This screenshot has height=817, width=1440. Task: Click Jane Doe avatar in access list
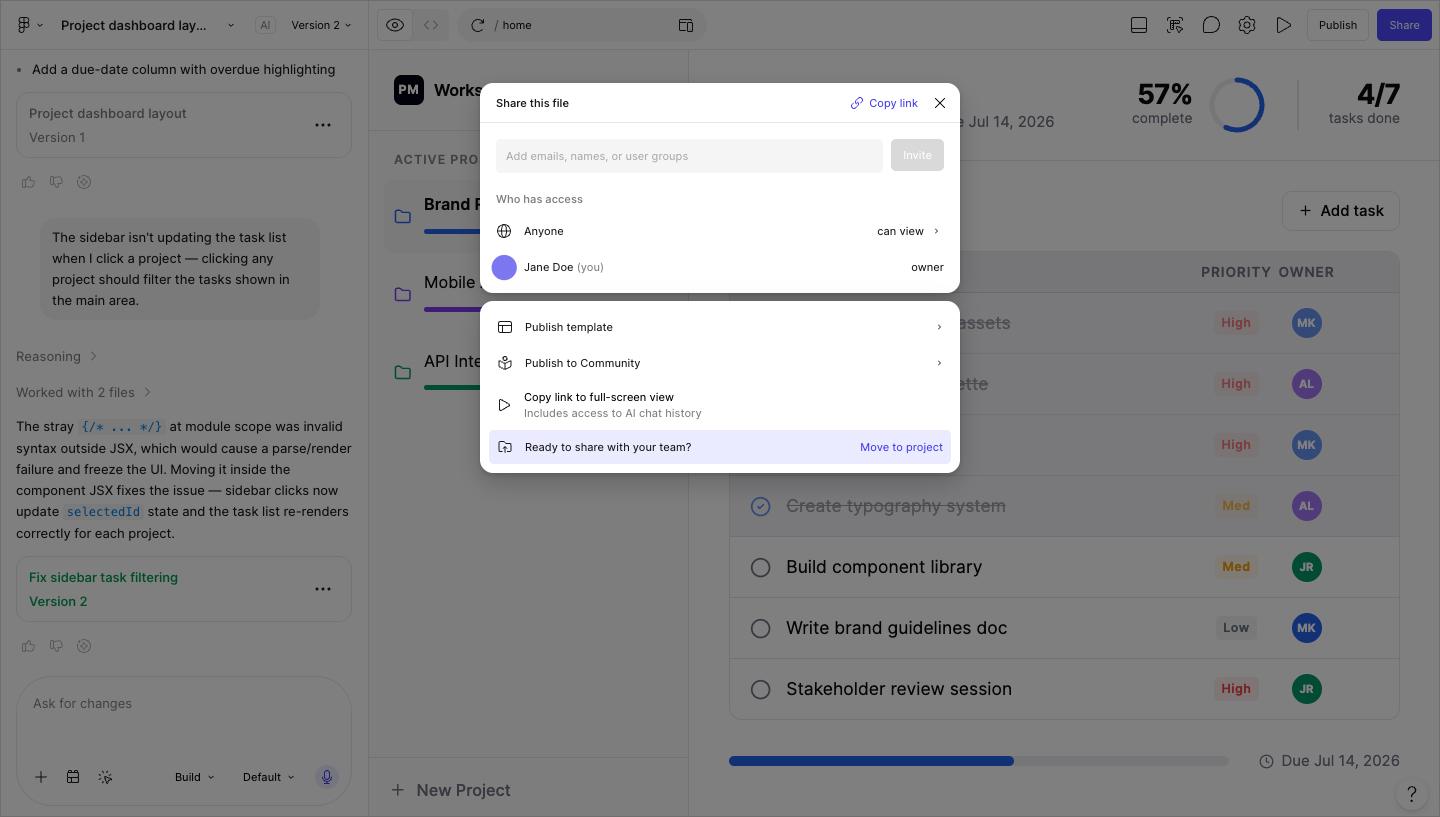pos(504,267)
